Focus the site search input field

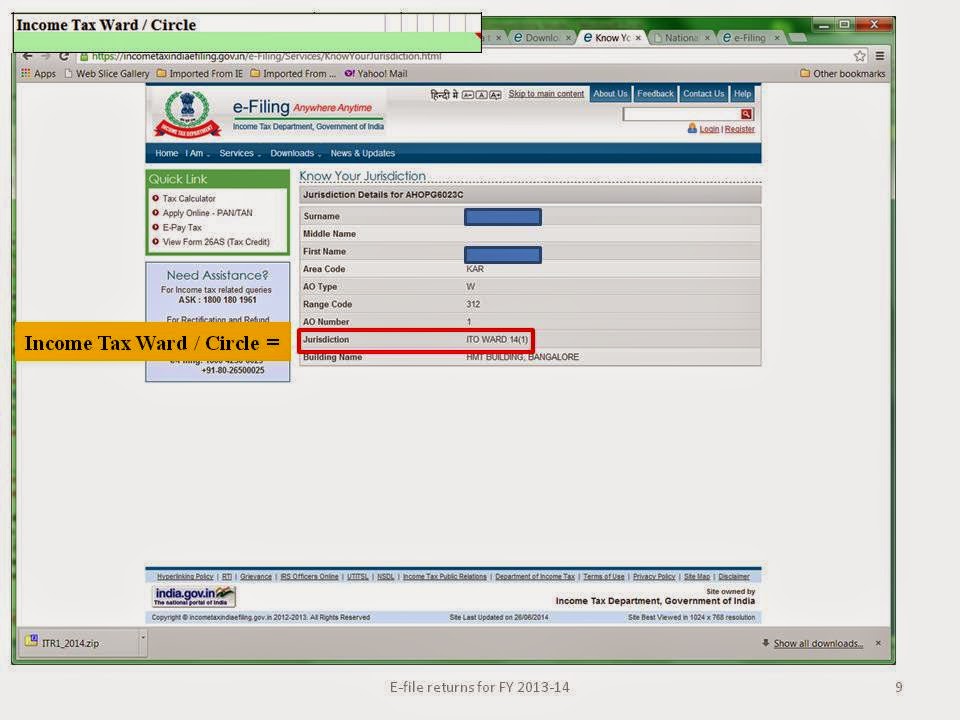[681, 114]
